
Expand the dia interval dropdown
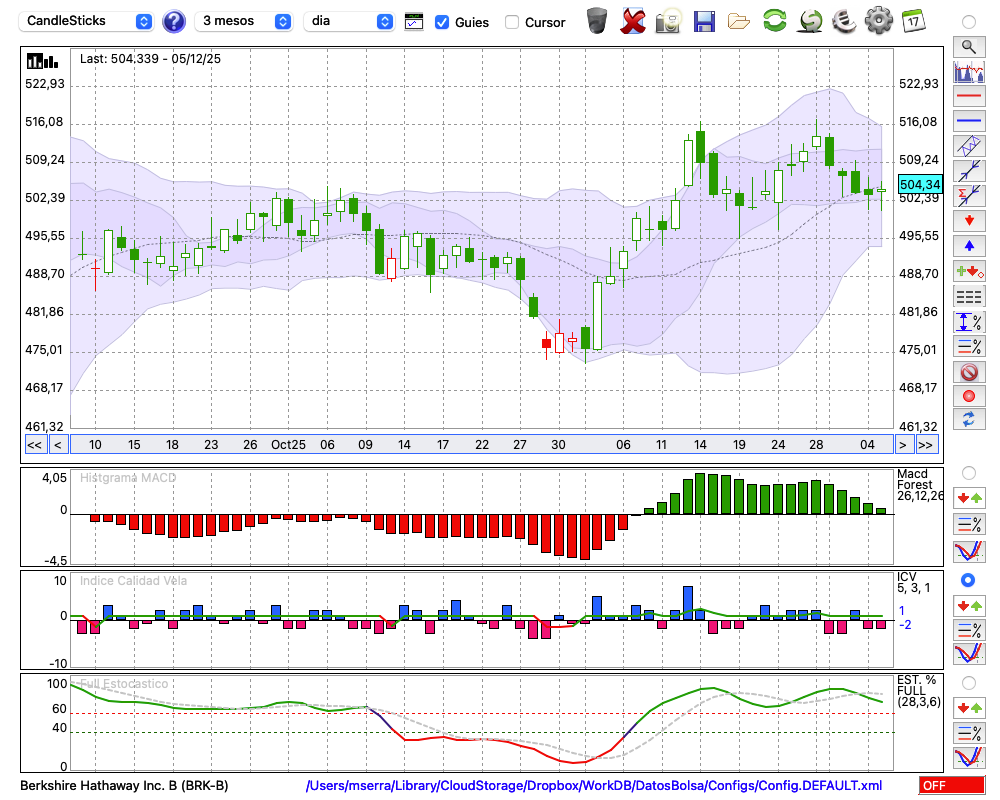pos(349,21)
